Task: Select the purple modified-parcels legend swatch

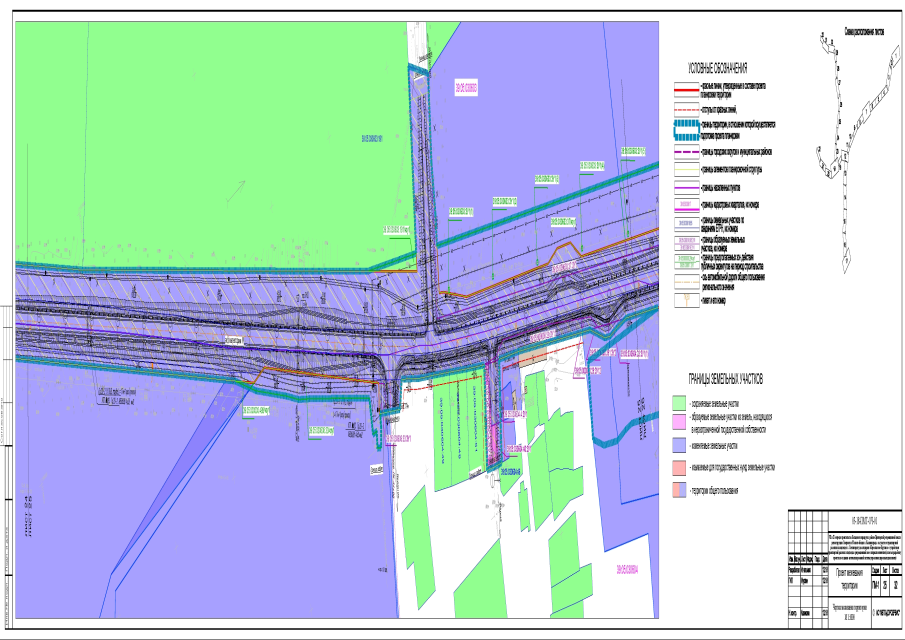Action: [678, 445]
